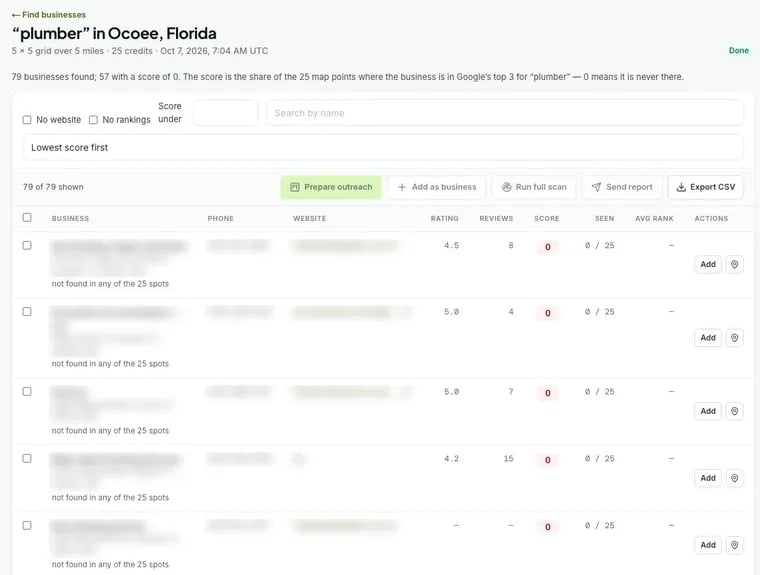This screenshot has width=760, height=575.
Task: Click the Send report button
Action: click(622, 187)
